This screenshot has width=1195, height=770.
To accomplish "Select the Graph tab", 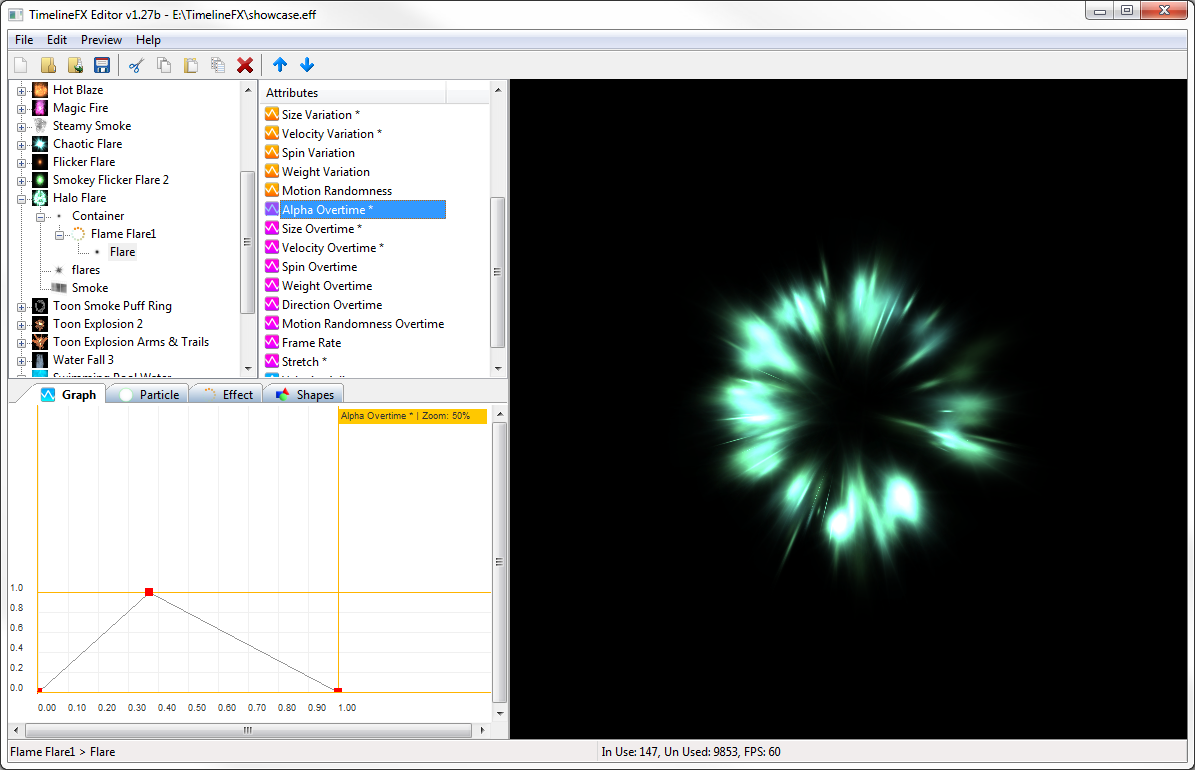I will click(x=68, y=394).
